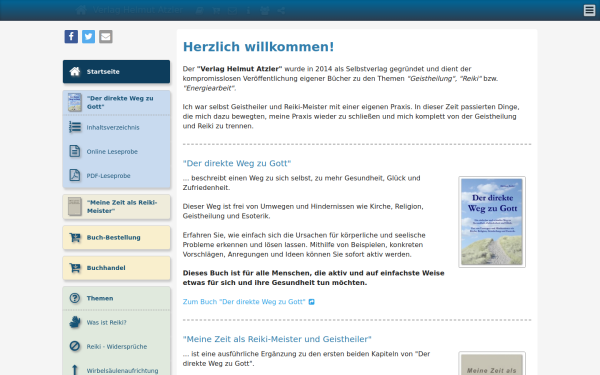This screenshot has height=375, width=600.
Task: Click the arrow icon after the Zum Buch link
Action: click(x=311, y=302)
